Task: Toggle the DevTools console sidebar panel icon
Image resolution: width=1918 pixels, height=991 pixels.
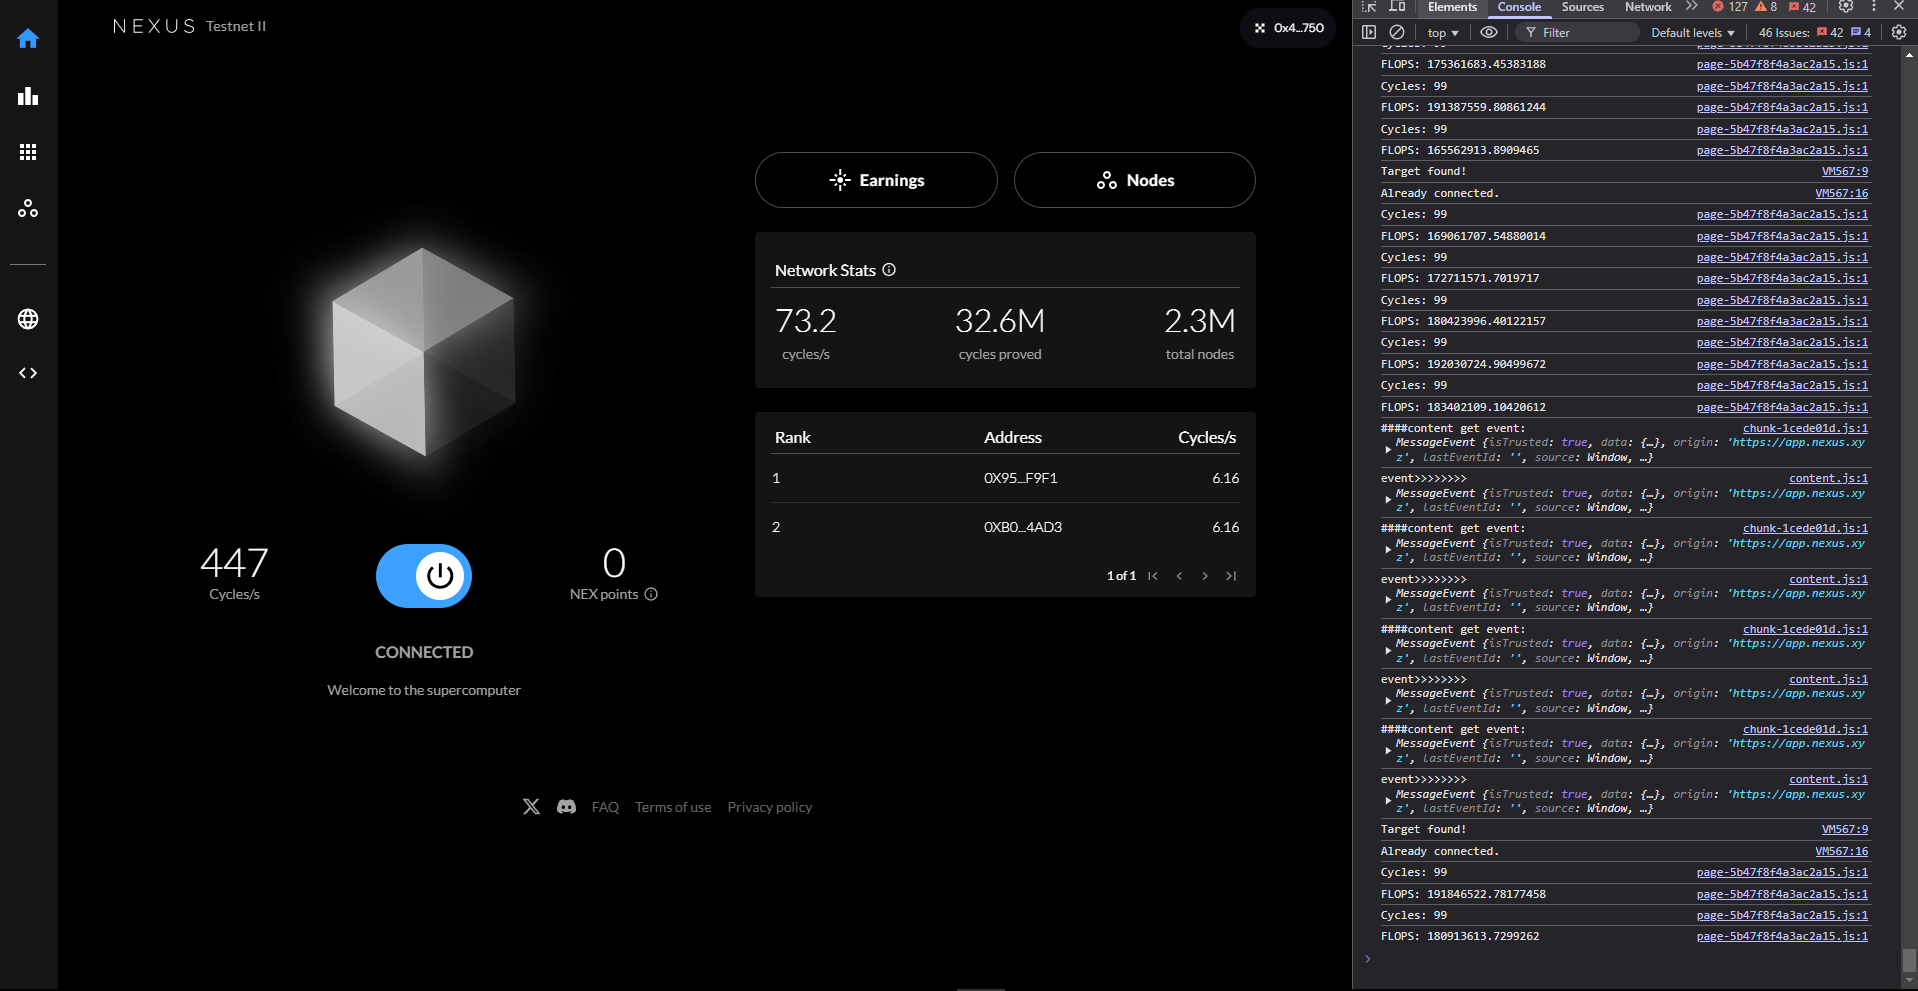Action: click(x=1369, y=32)
